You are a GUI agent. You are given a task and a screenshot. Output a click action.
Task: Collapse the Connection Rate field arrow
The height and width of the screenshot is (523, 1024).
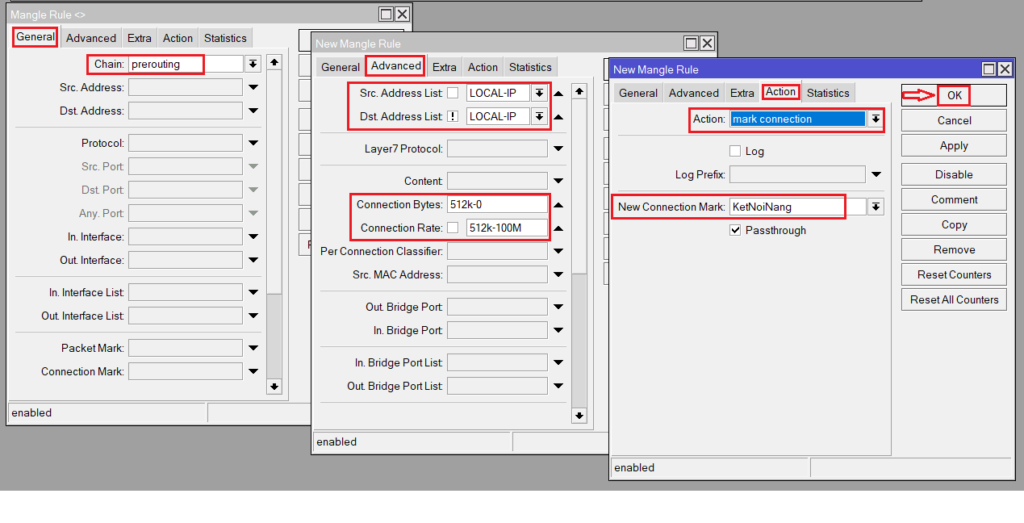[559, 228]
